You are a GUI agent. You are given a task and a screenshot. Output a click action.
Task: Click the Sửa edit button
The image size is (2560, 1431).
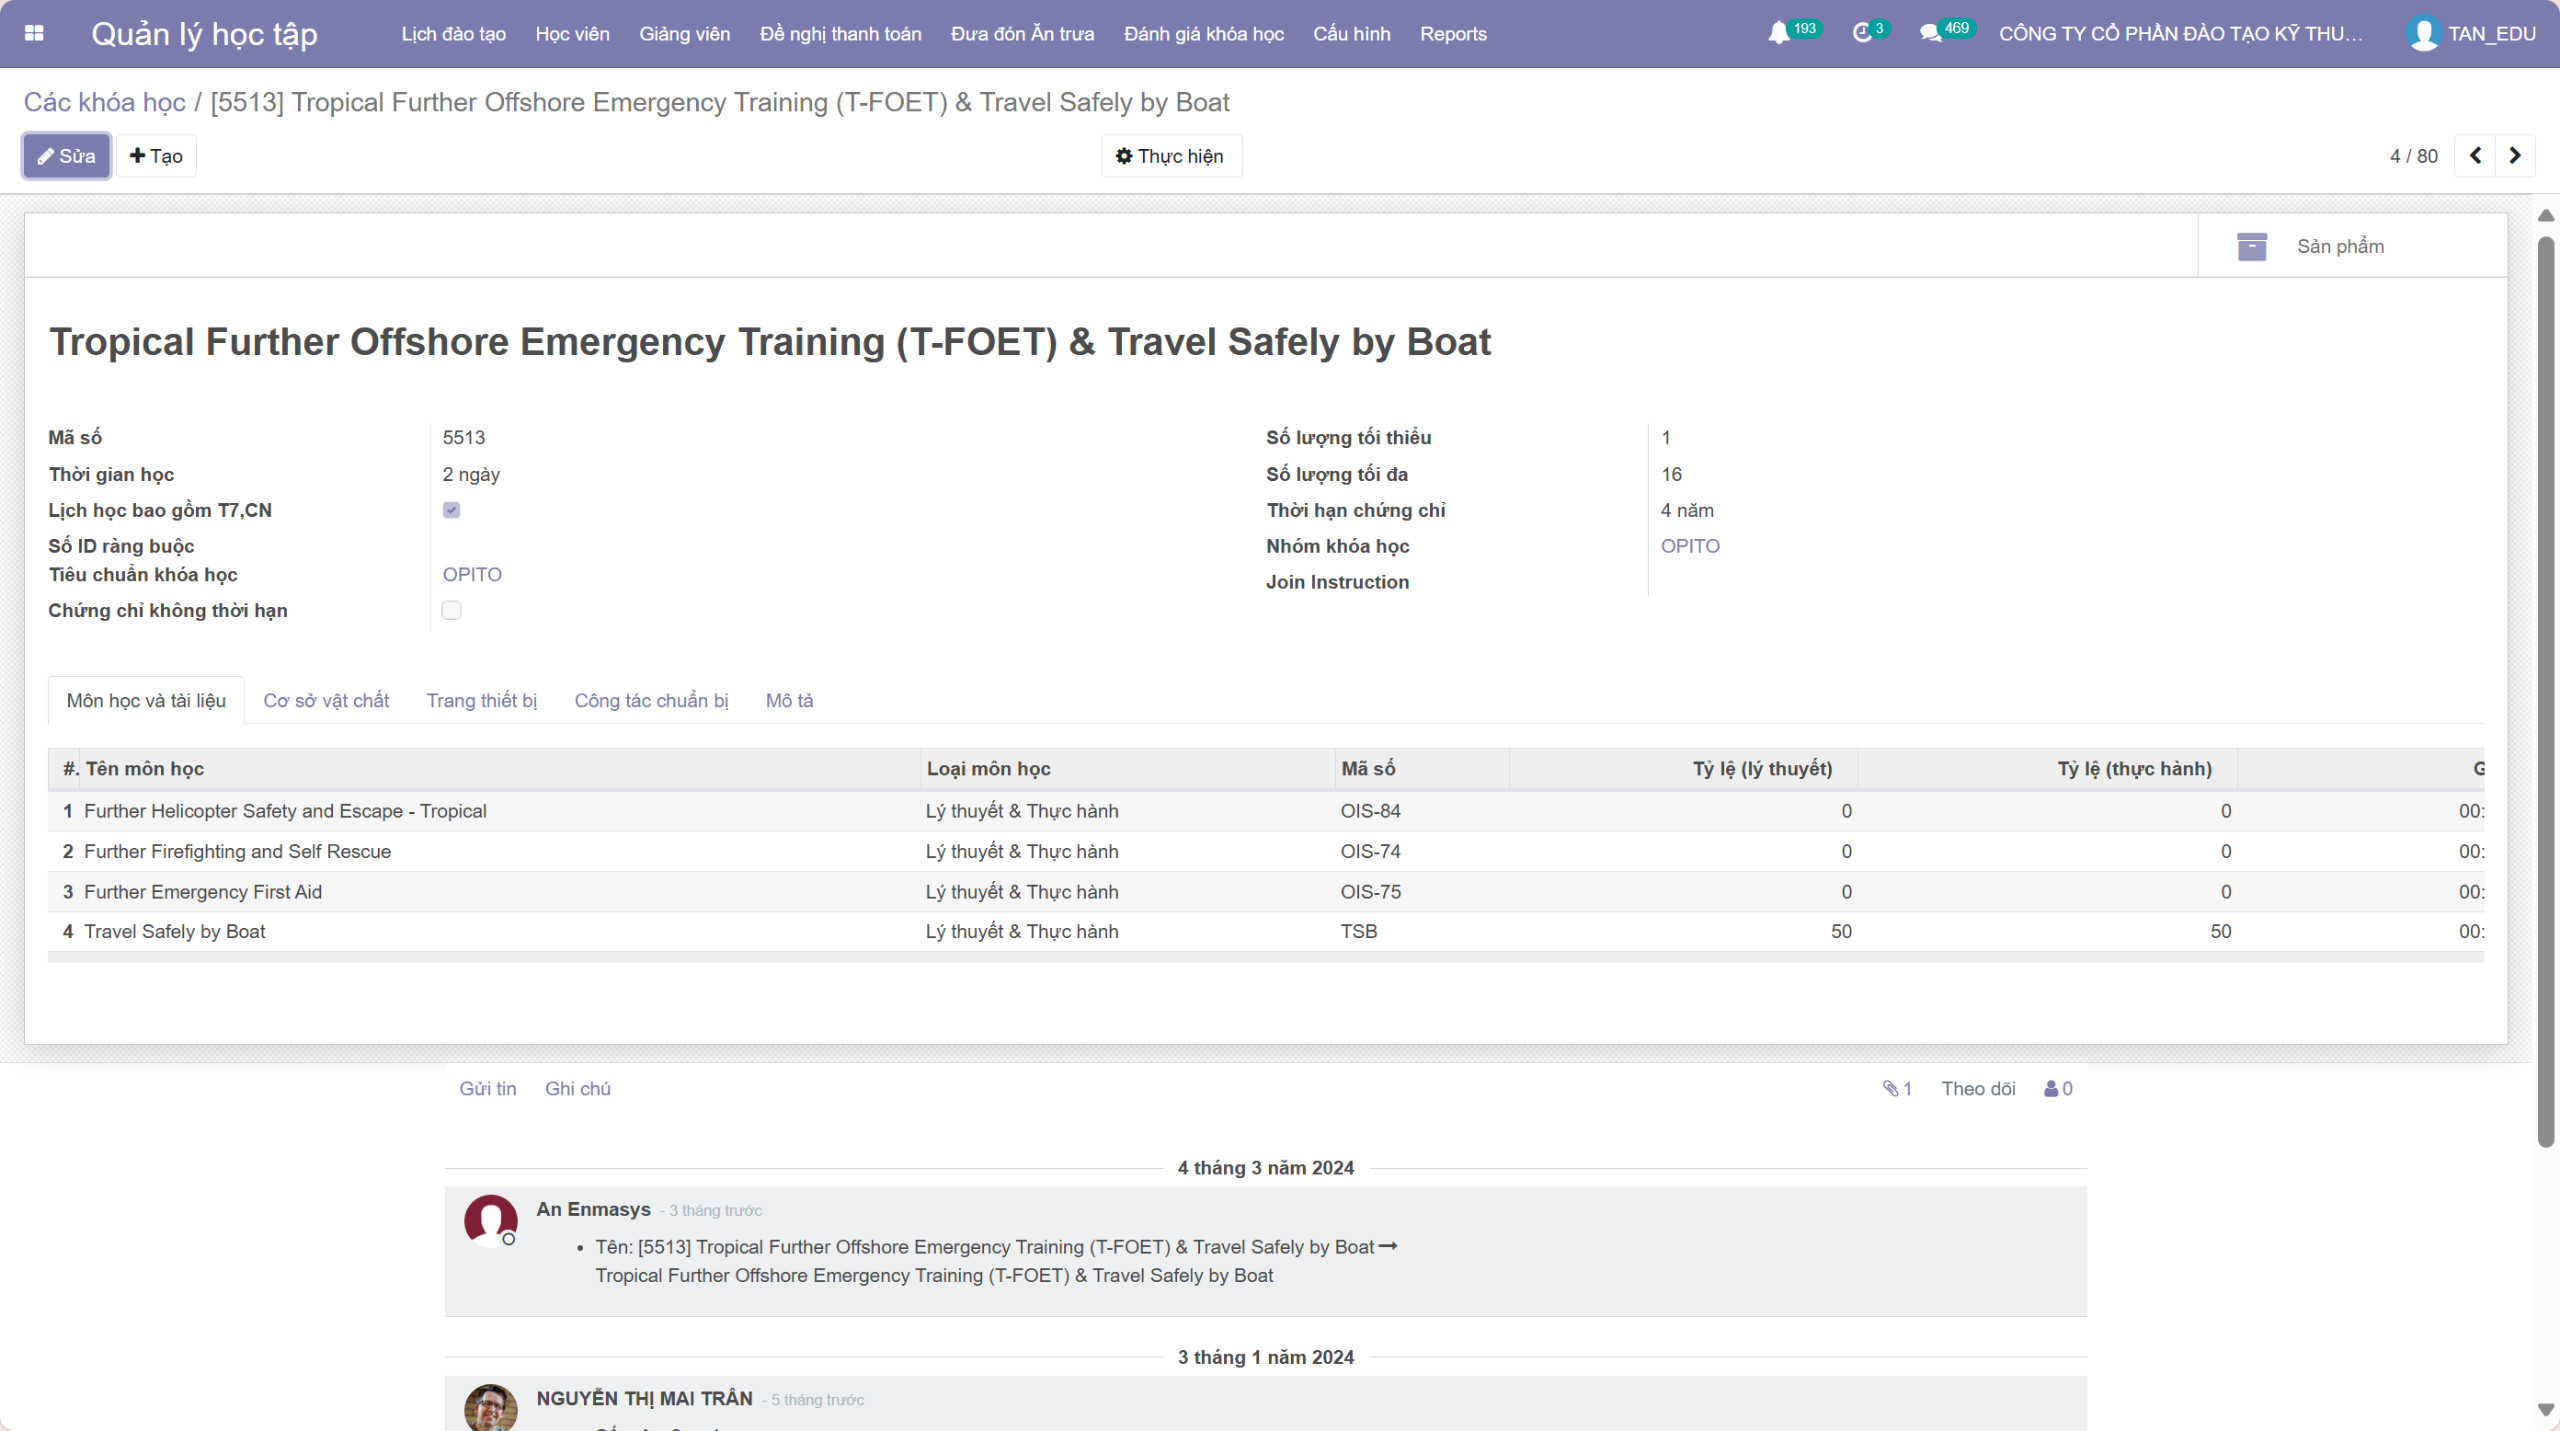(x=67, y=156)
